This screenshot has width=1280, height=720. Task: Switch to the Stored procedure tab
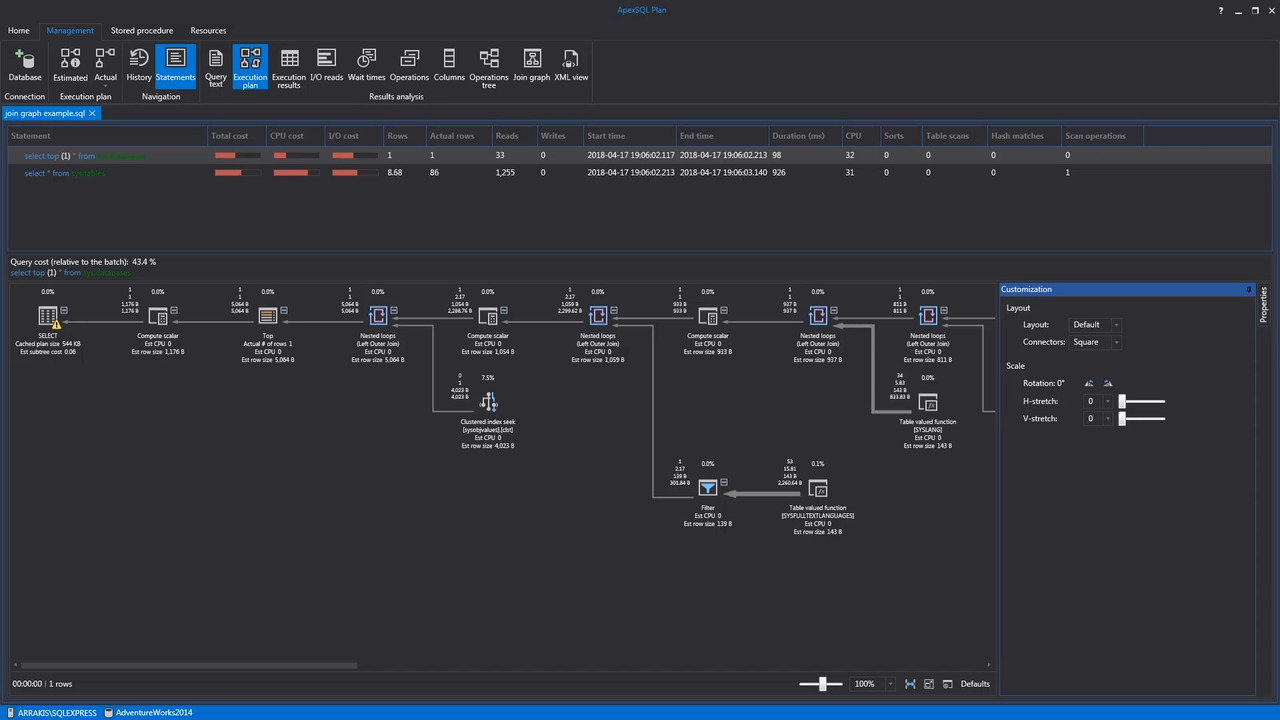tap(142, 30)
